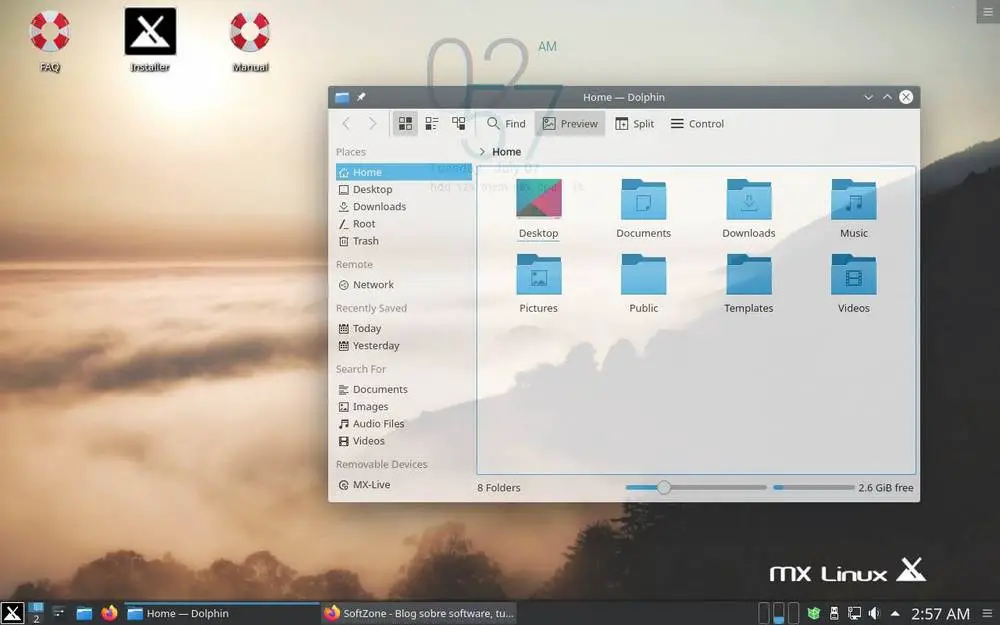Open MX application launcher menu

click(12, 613)
